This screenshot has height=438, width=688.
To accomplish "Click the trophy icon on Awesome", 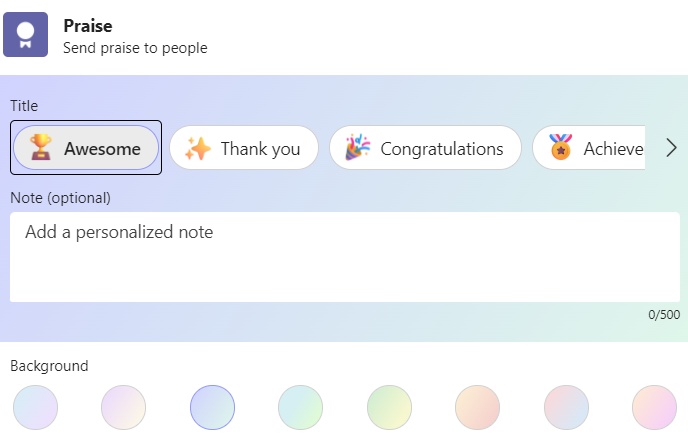I will pos(40,147).
